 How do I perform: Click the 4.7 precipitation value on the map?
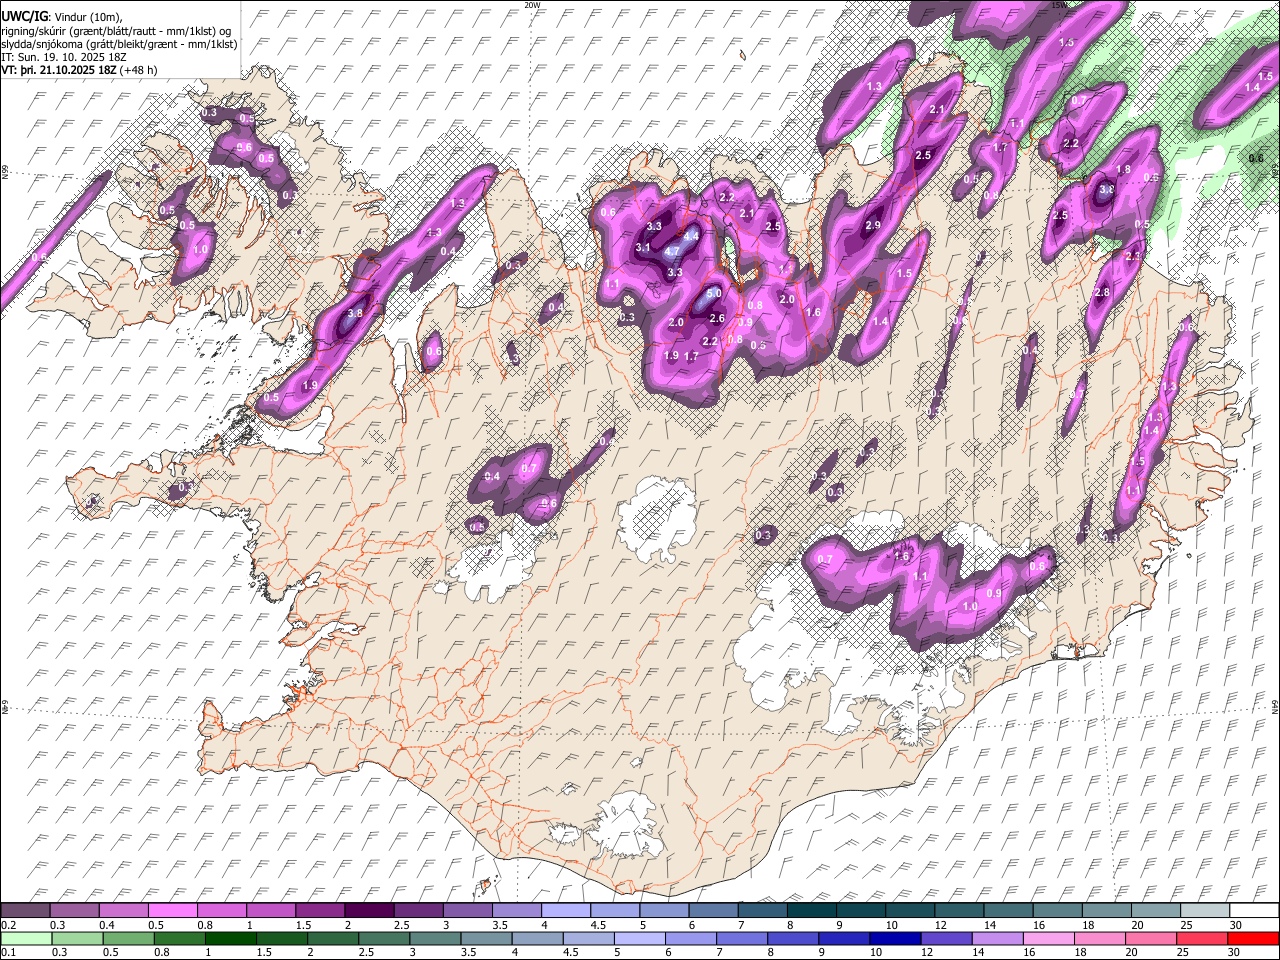point(673,251)
